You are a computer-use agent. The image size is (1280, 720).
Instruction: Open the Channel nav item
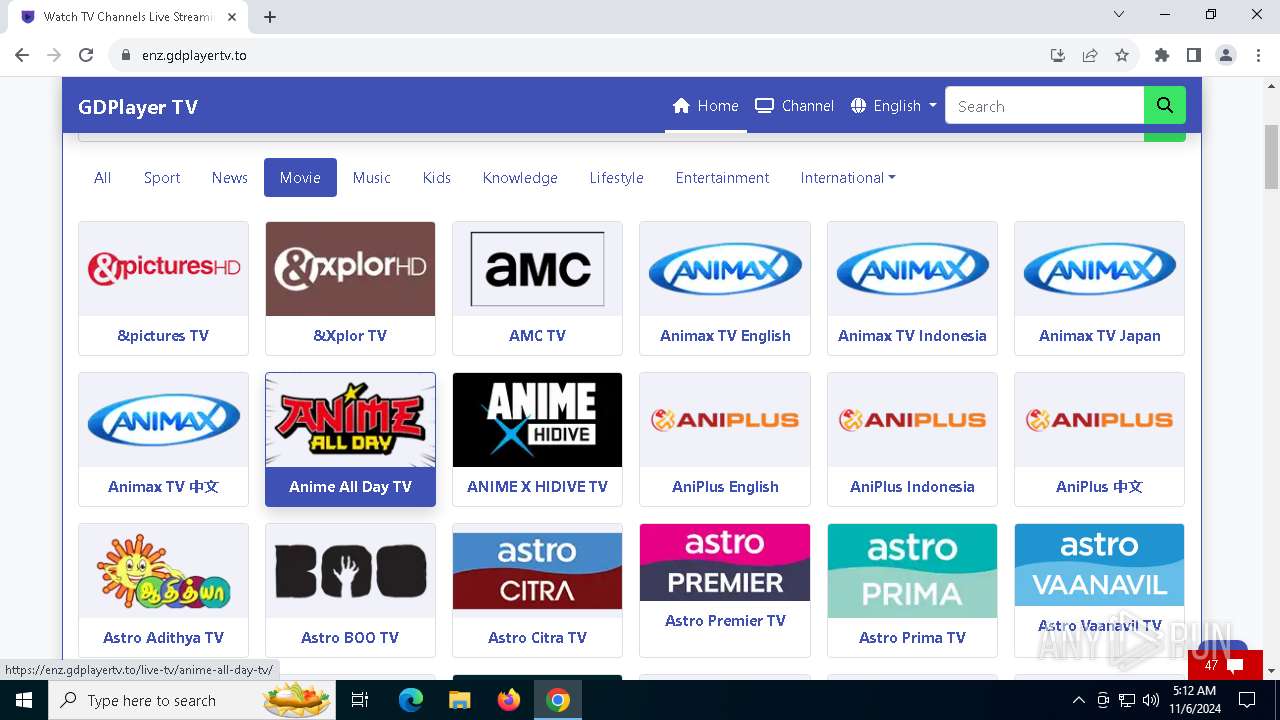(x=795, y=105)
